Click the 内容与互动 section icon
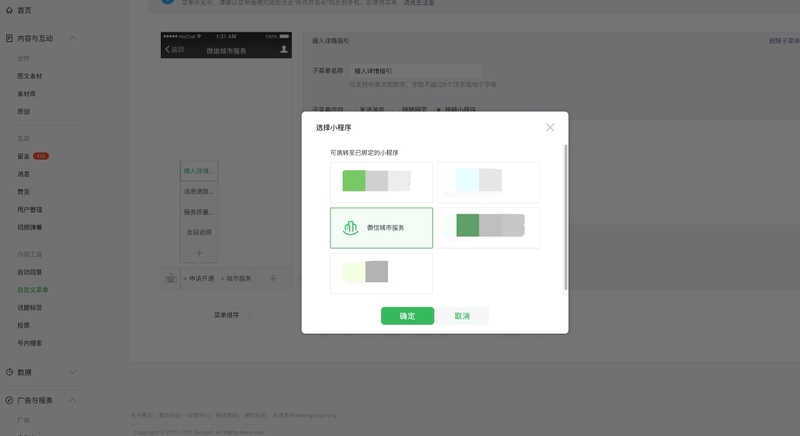The image size is (800, 436). click(x=9, y=38)
